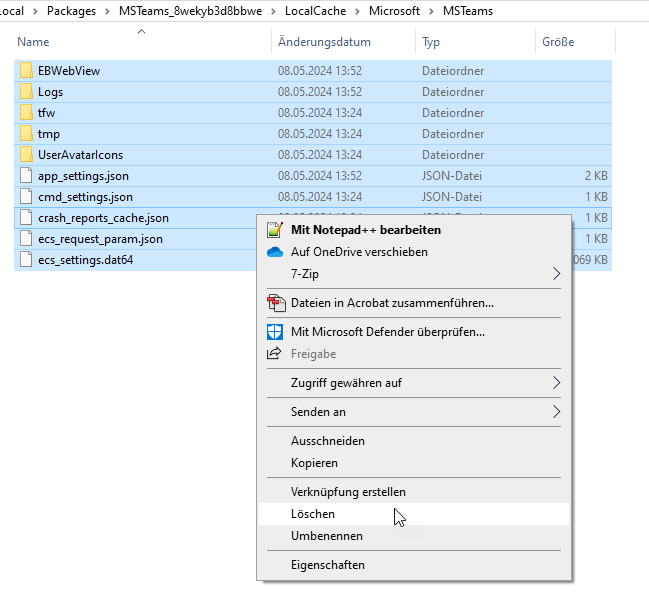Click the app_settings.json file icon
Viewport: 649px width, 605px height.
[x=26, y=176]
